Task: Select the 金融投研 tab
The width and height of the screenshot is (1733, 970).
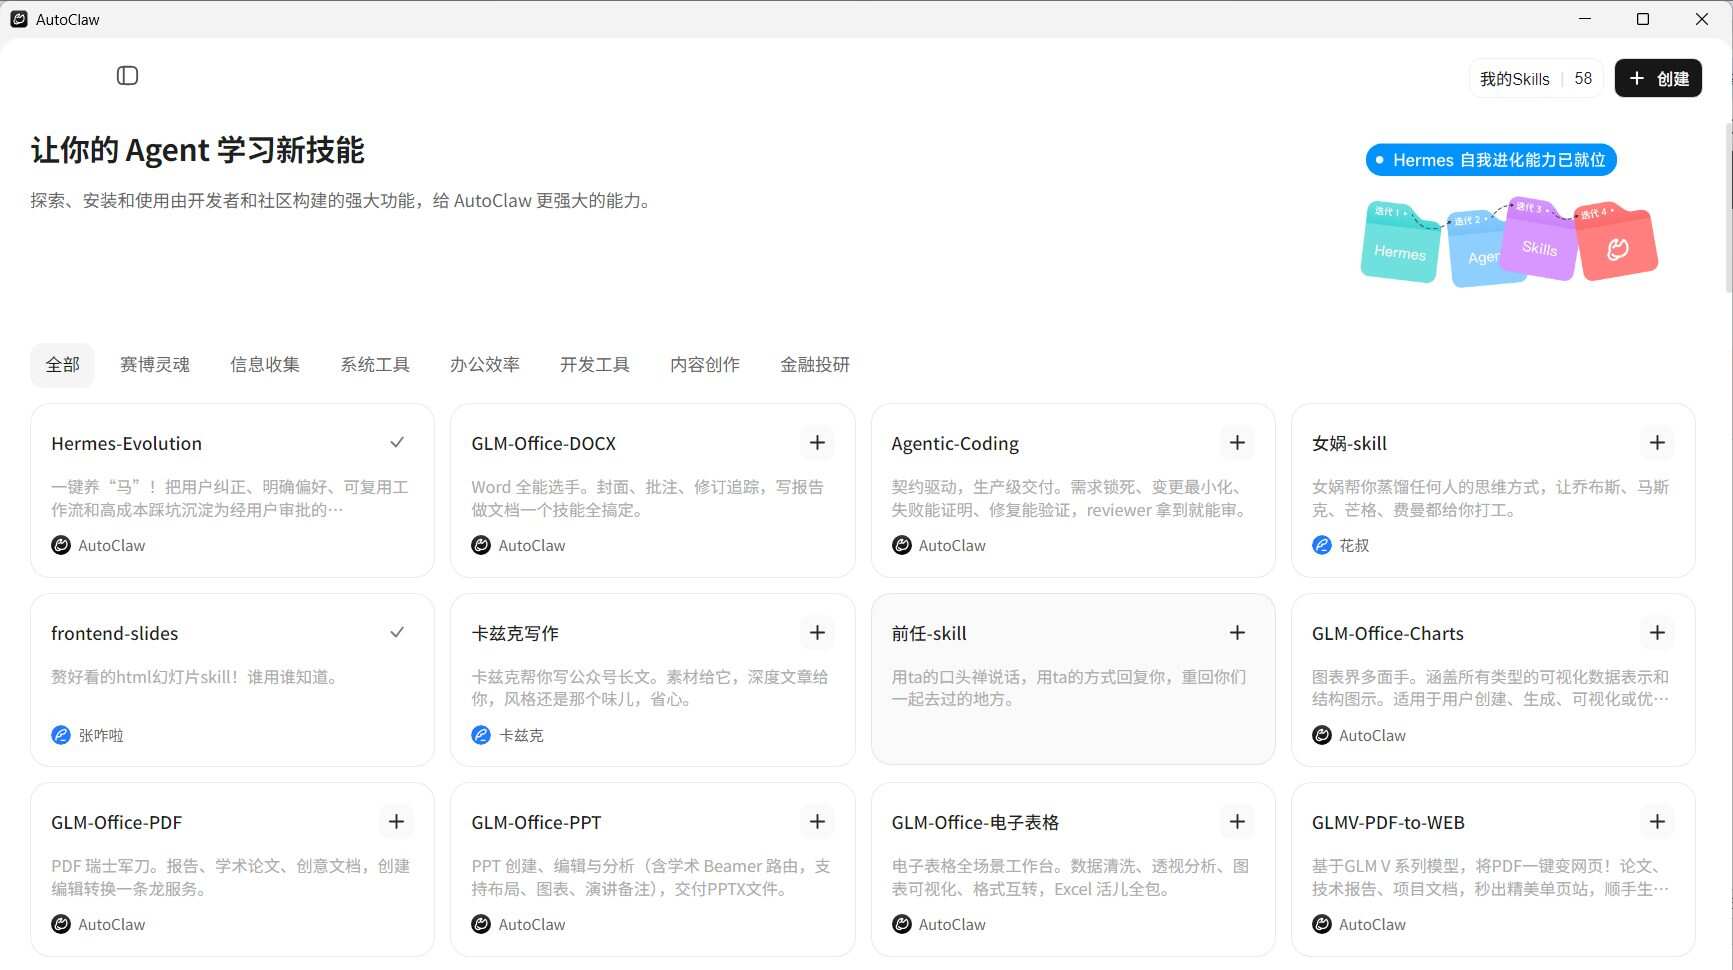Action: (x=815, y=365)
